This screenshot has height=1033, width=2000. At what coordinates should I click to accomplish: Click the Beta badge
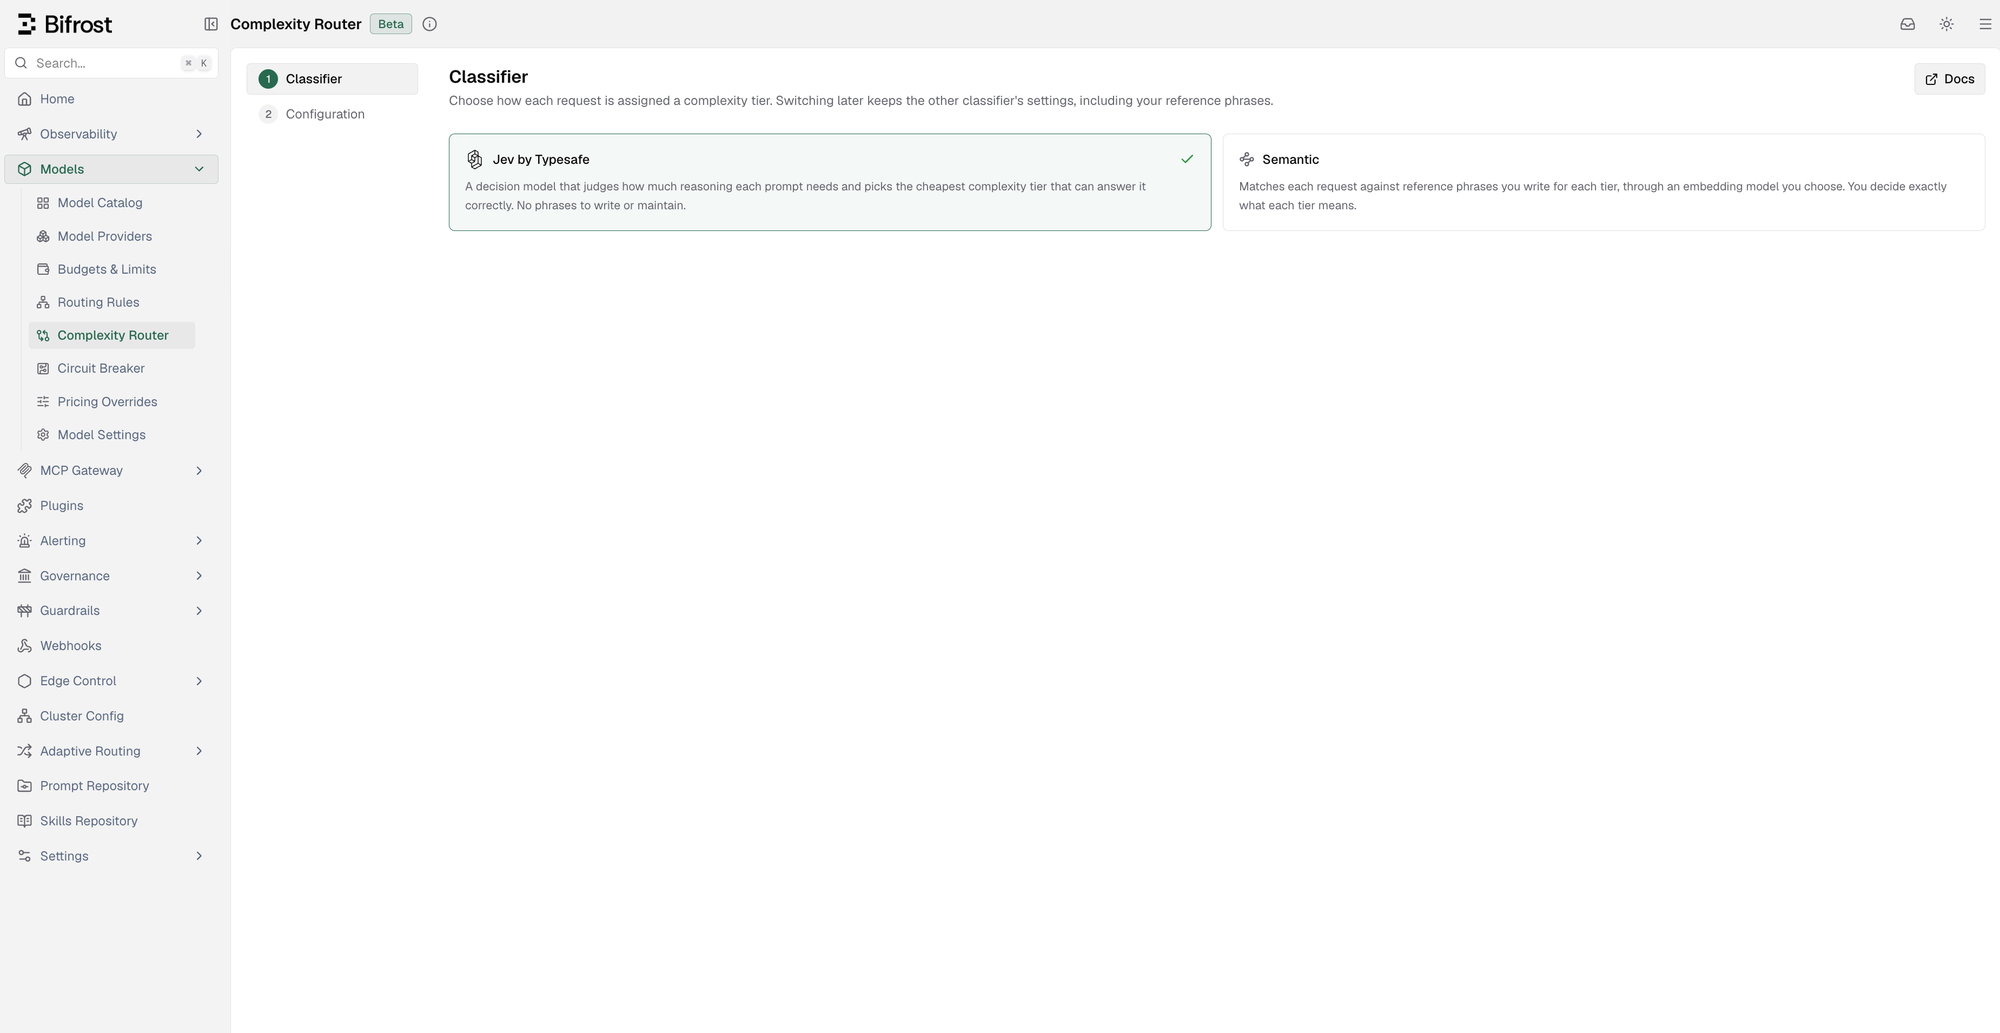click(391, 24)
